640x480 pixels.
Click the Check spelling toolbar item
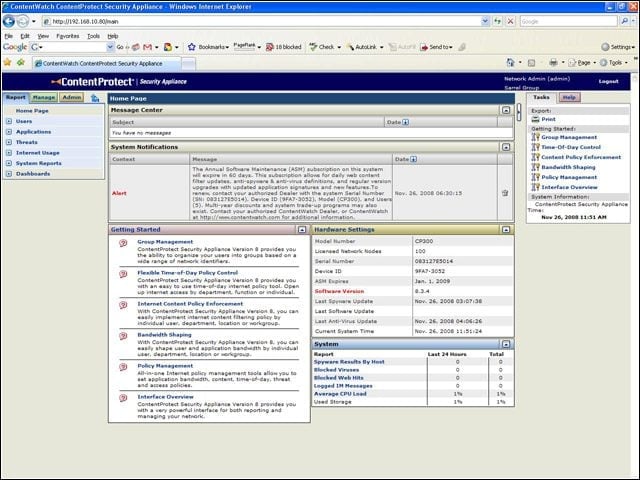pyautogui.click(x=322, y=47)
